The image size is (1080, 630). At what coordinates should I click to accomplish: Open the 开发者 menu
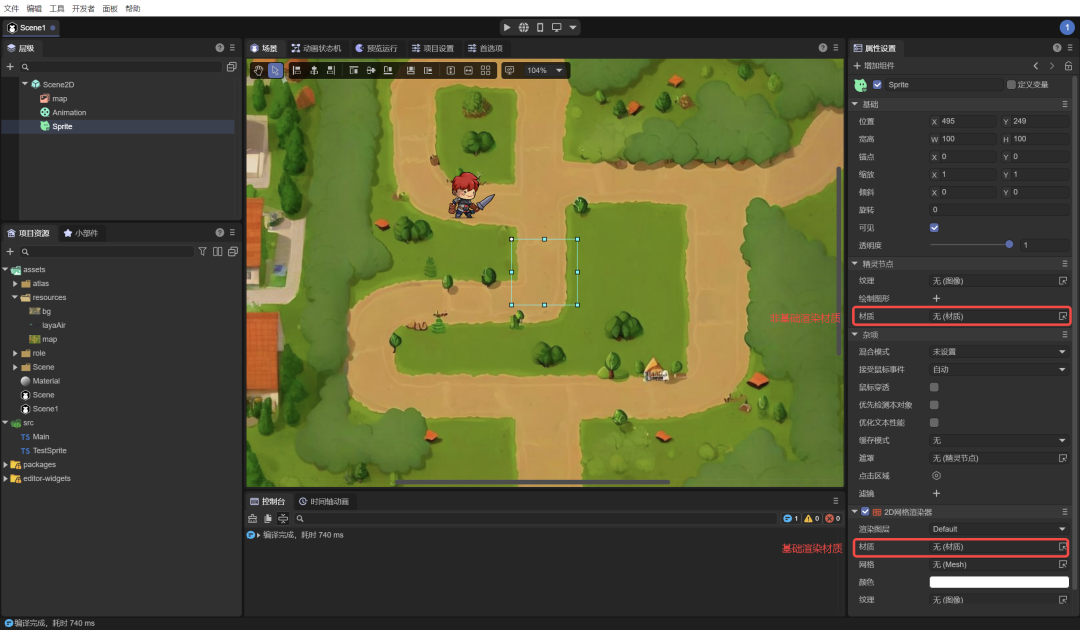pyautogui.click(x=83, y=8)
